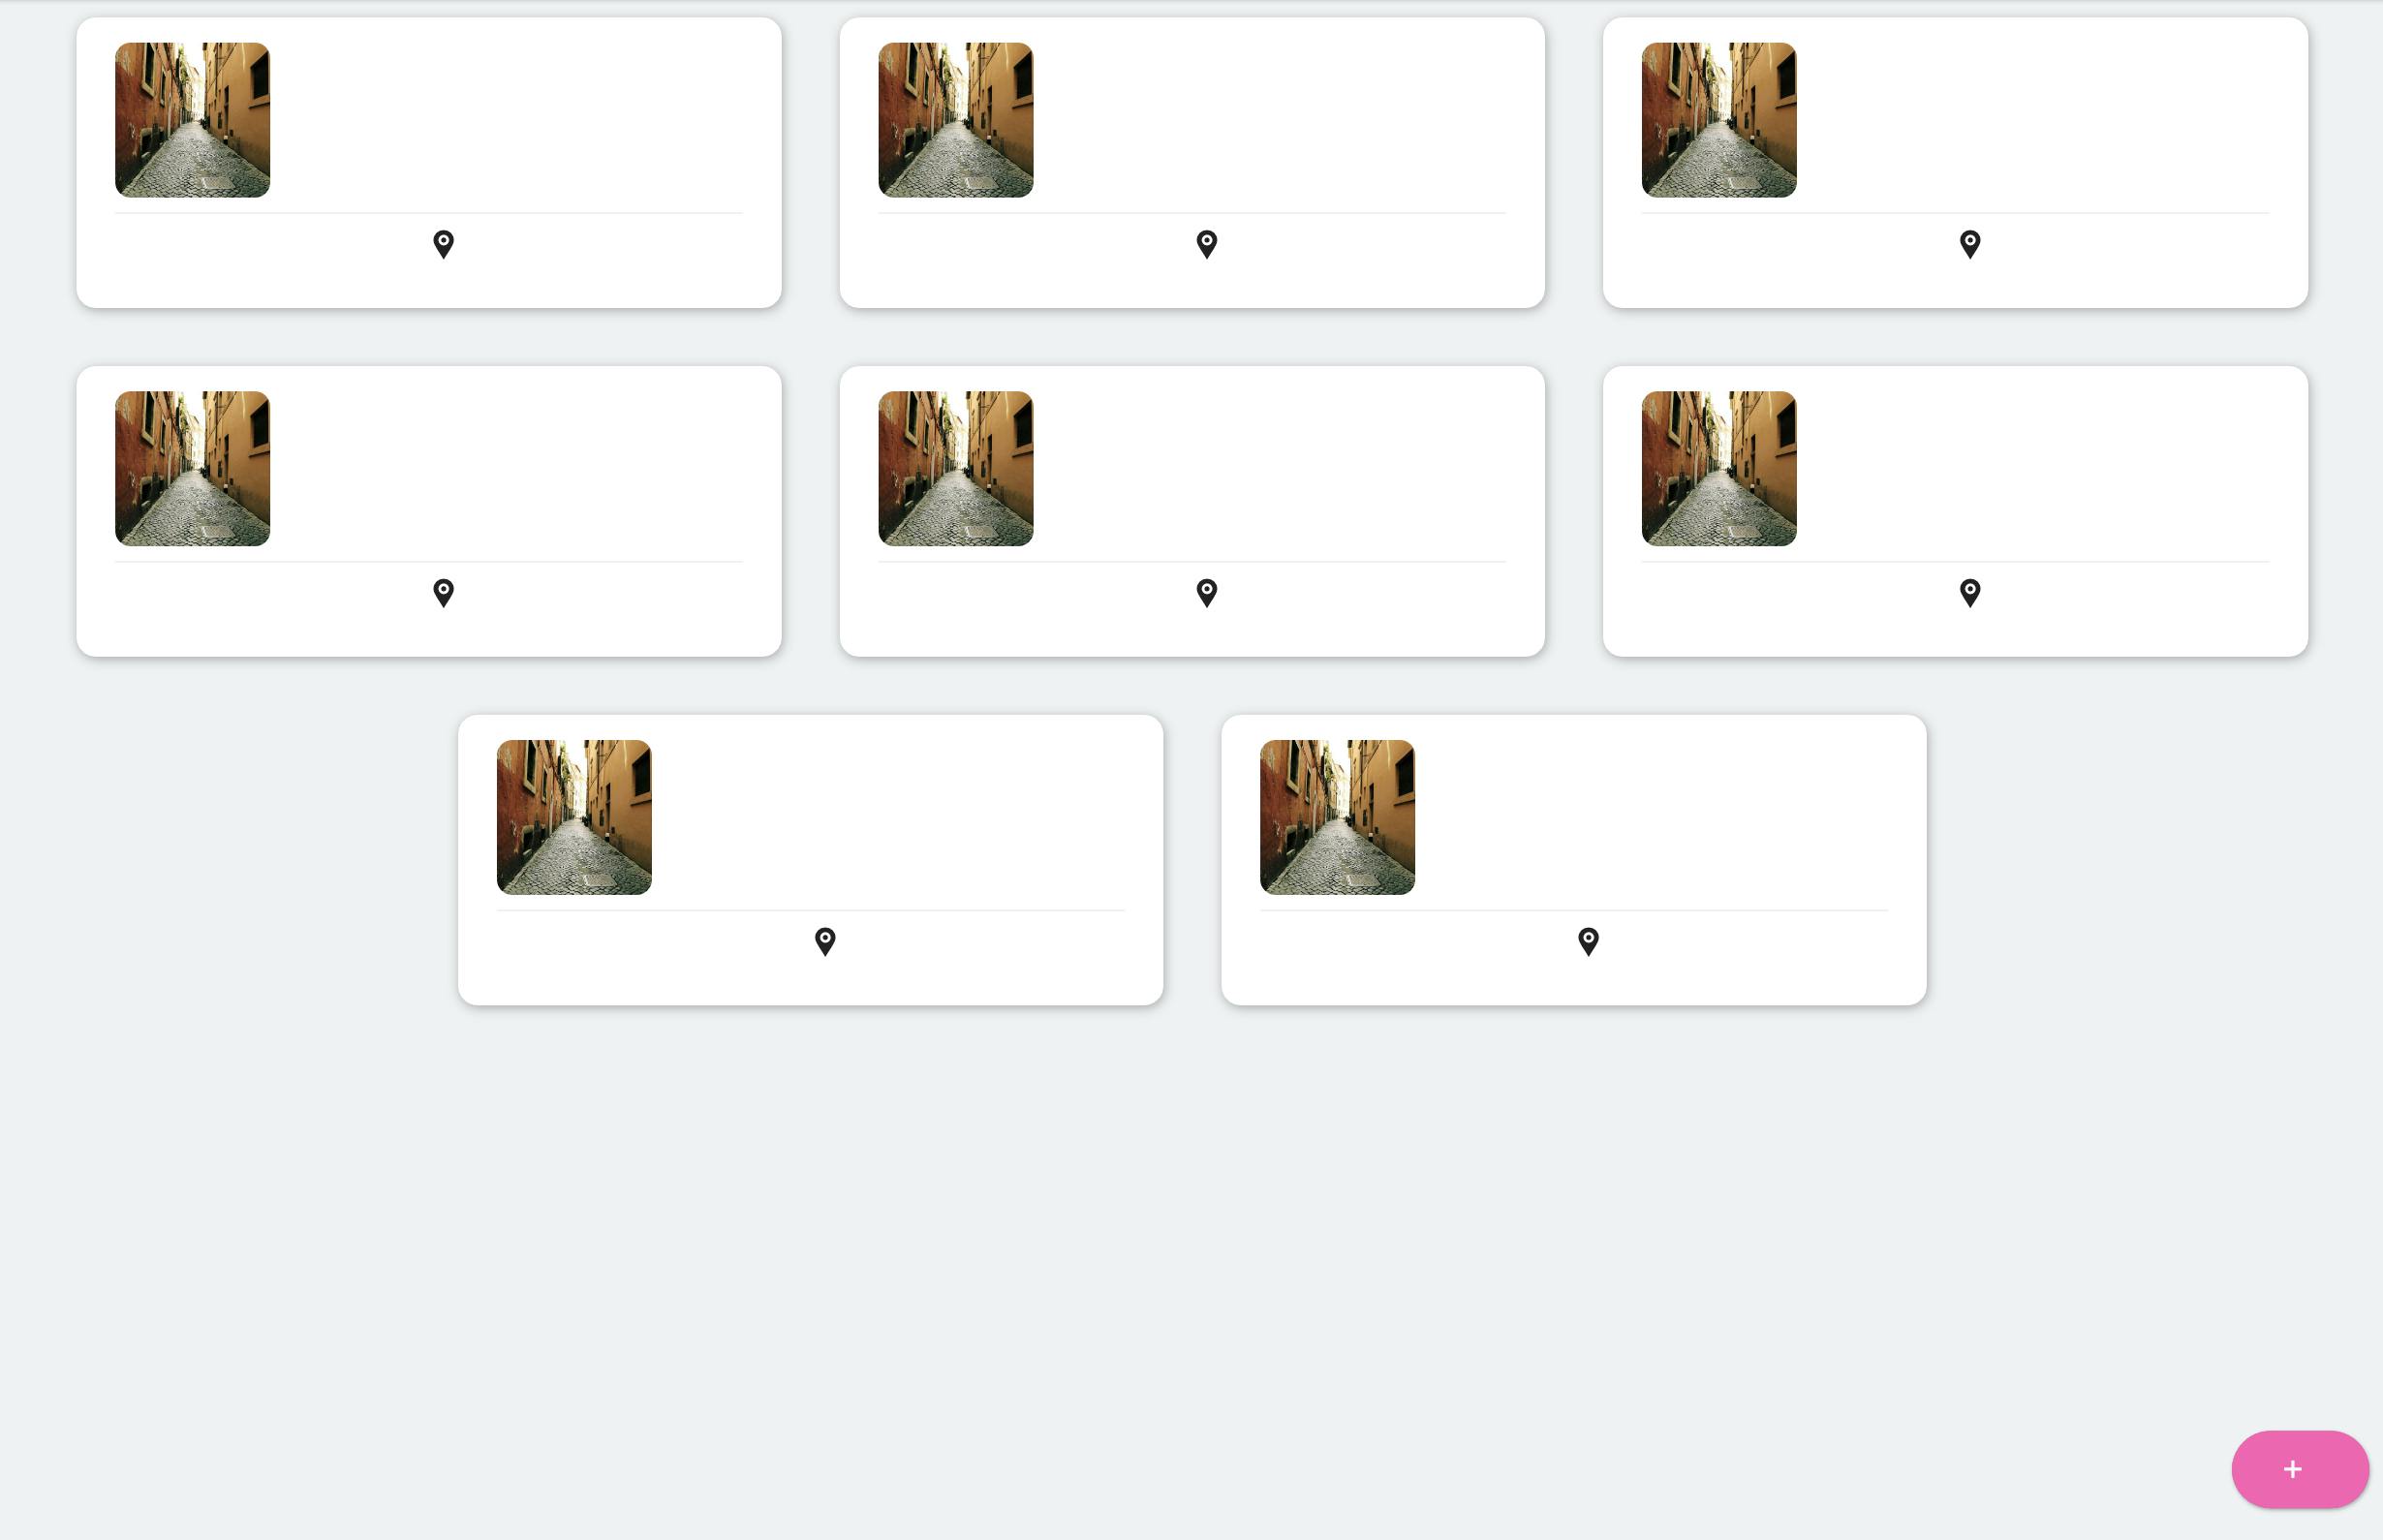Click the alley image on second-row middle card
Viewport: 2383px width, 1540px height.
(x=956, y=468)
